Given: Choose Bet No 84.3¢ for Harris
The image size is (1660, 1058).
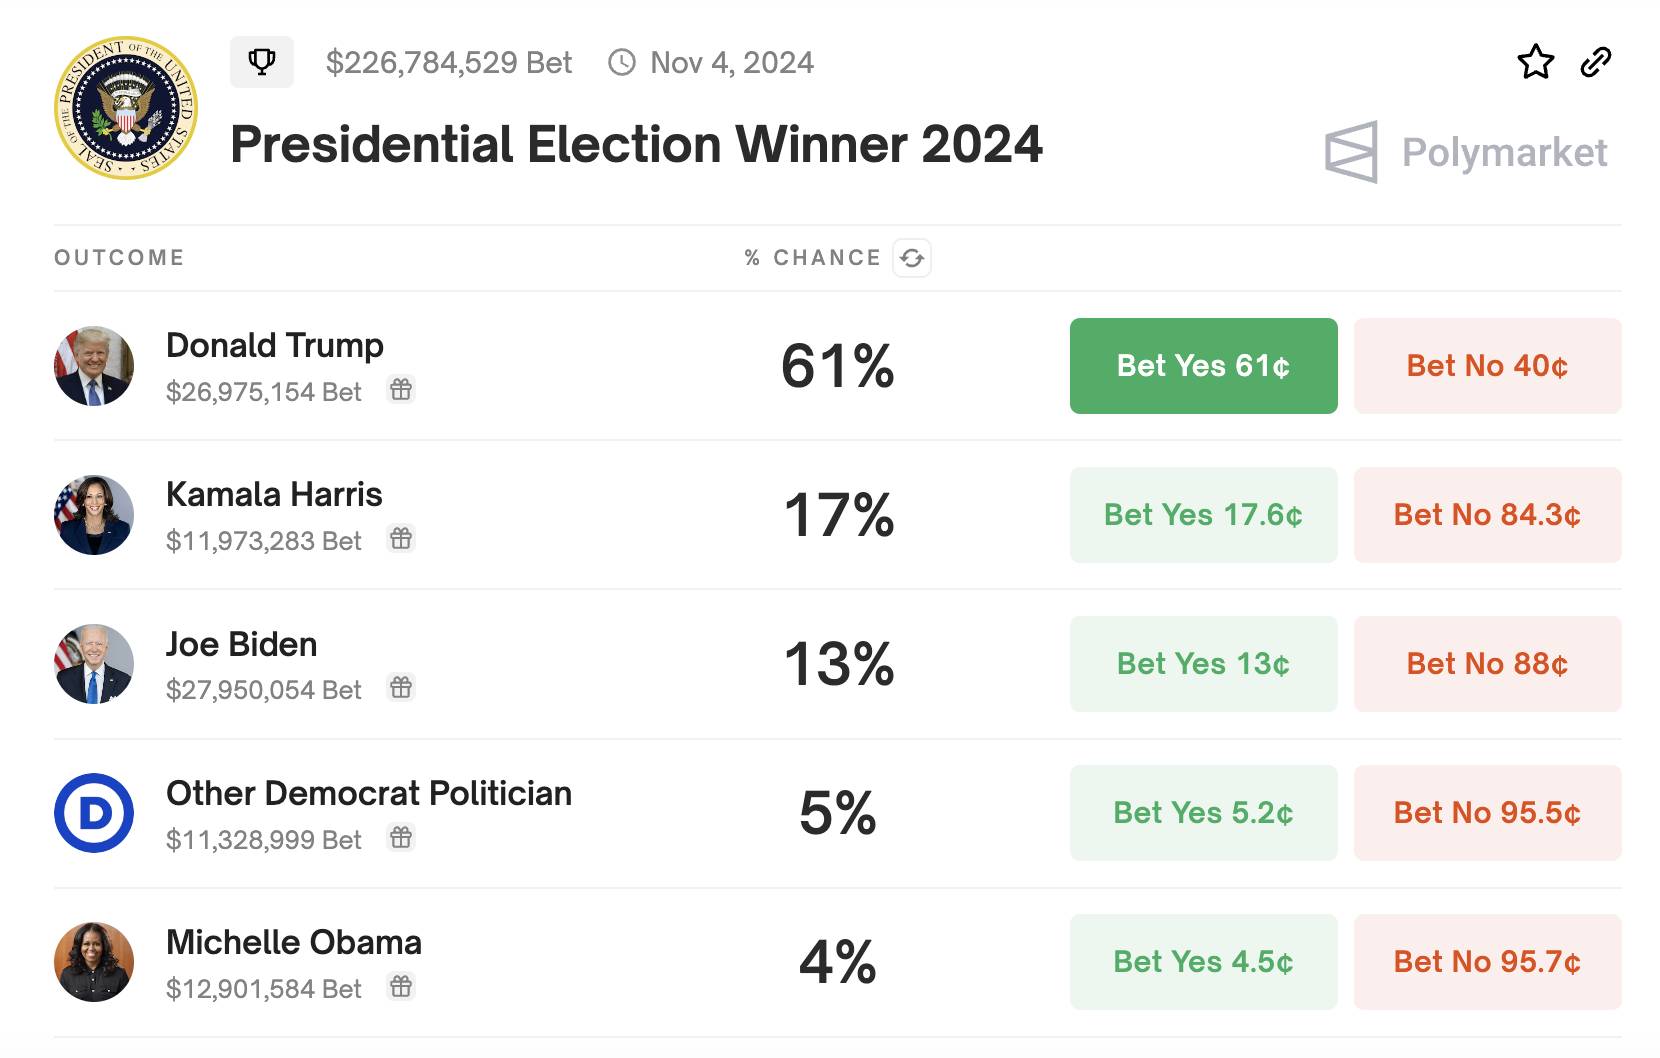Looking at the screenshot, I should pos(1487,515).
